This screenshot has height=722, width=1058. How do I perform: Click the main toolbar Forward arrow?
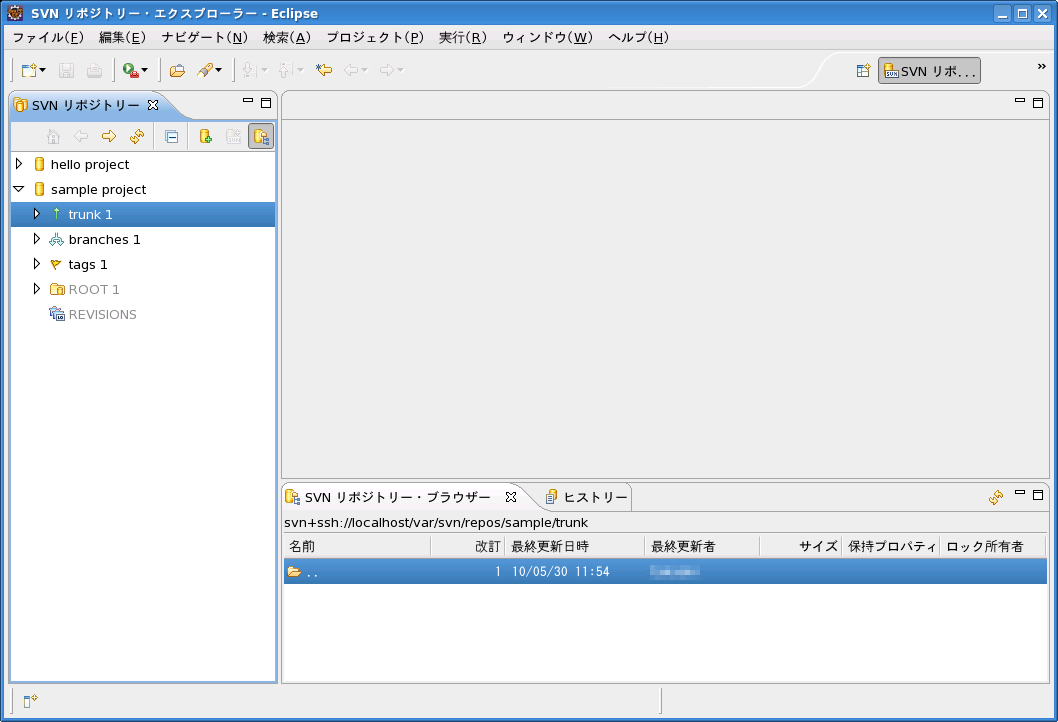tap(387, 70)
